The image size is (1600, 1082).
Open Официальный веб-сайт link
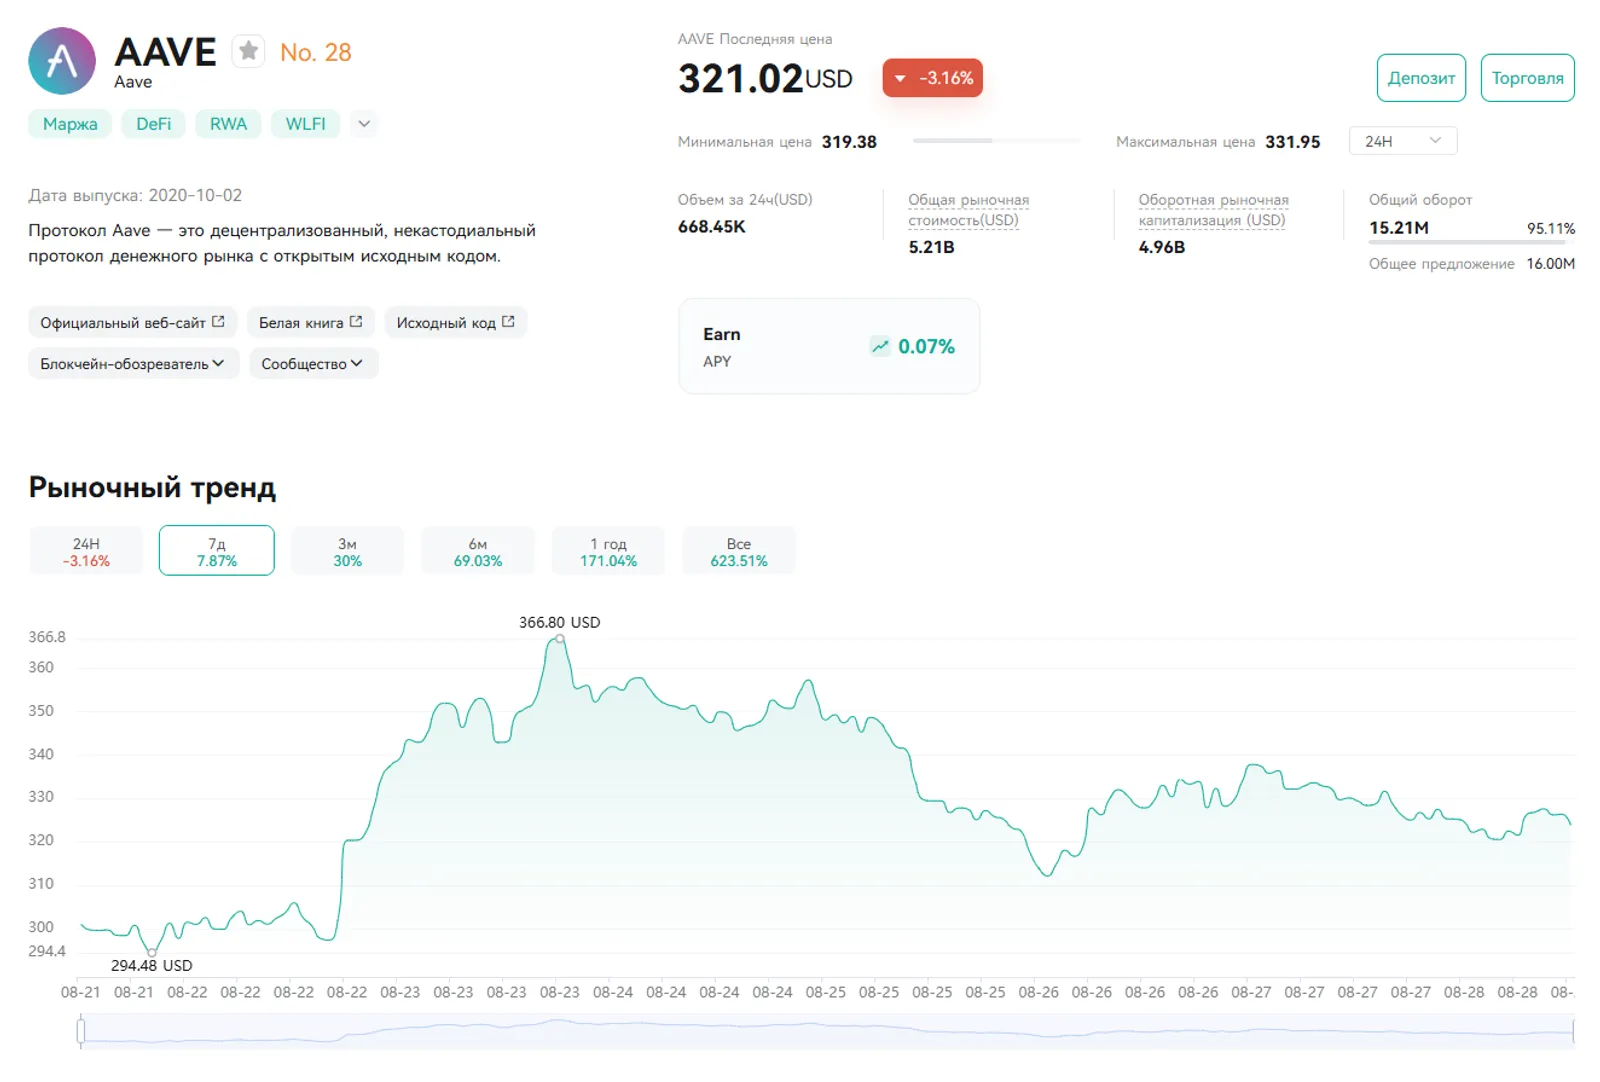click(132, 322)
